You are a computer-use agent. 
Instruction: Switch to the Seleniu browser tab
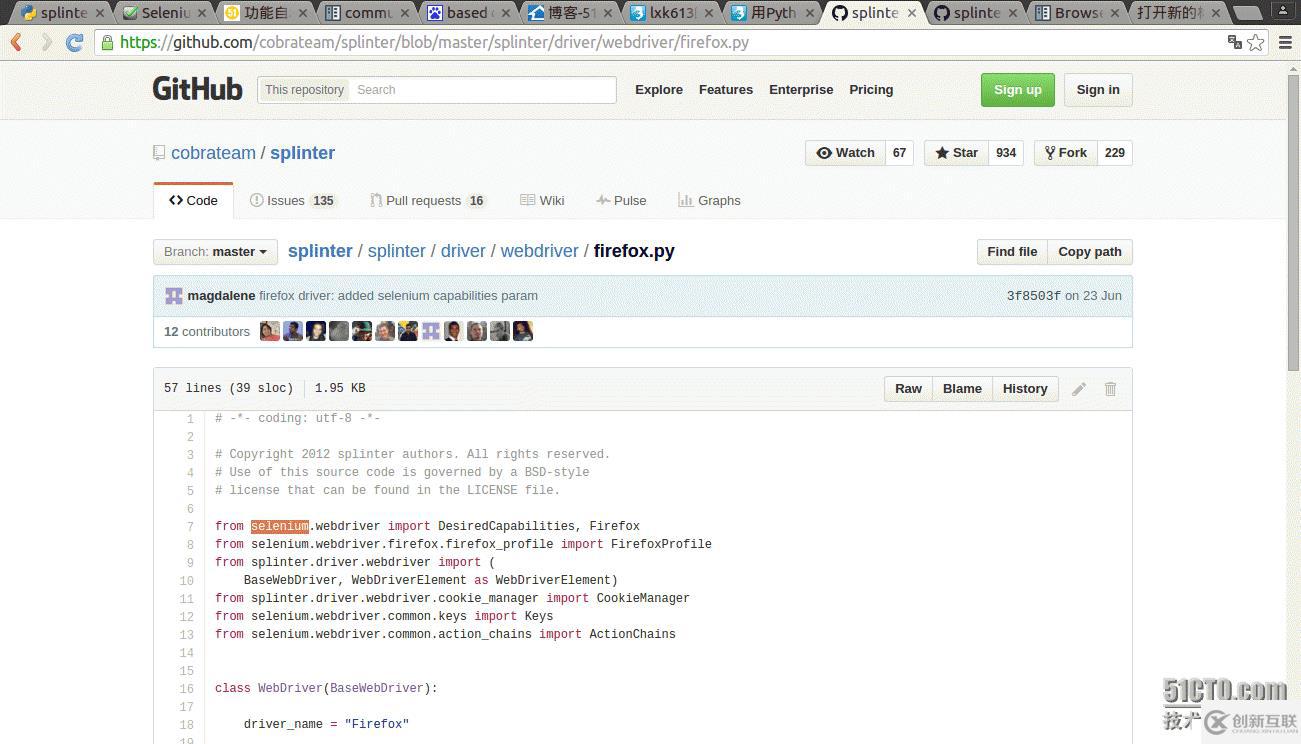pyautogui.click(x=166, y=13)
